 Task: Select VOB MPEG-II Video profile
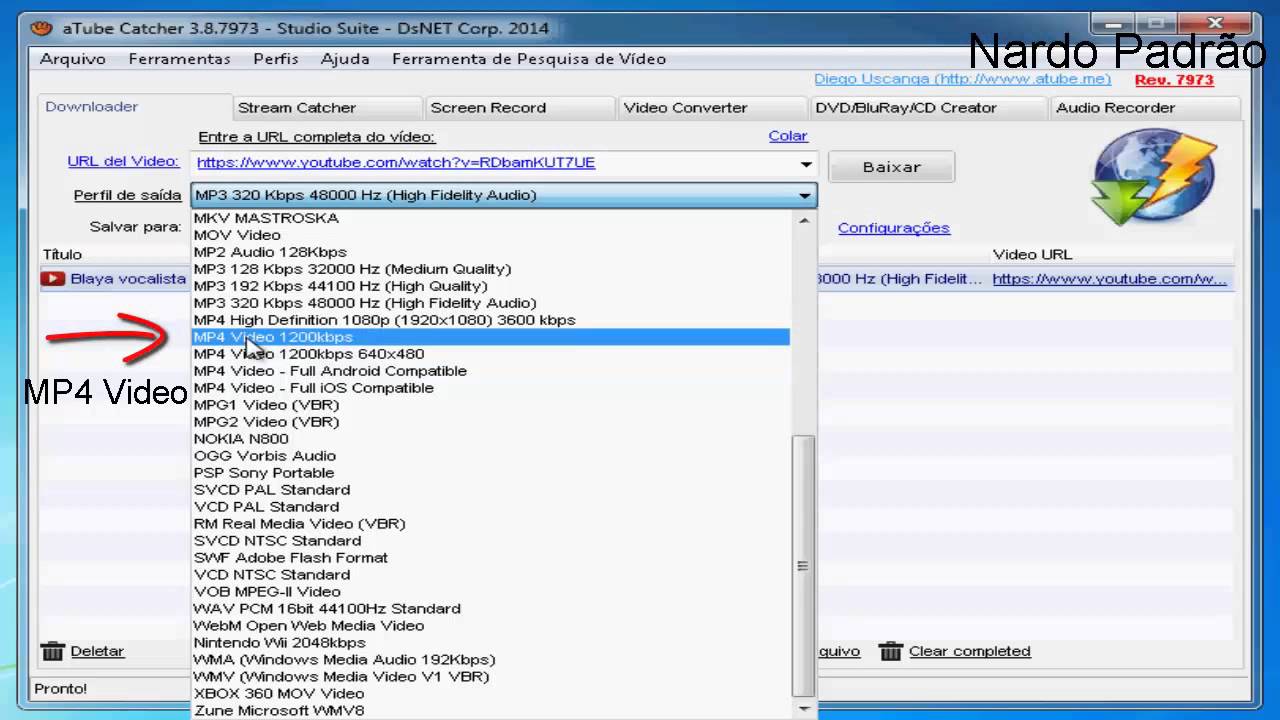pyautogui.click(x=491, y=592)
